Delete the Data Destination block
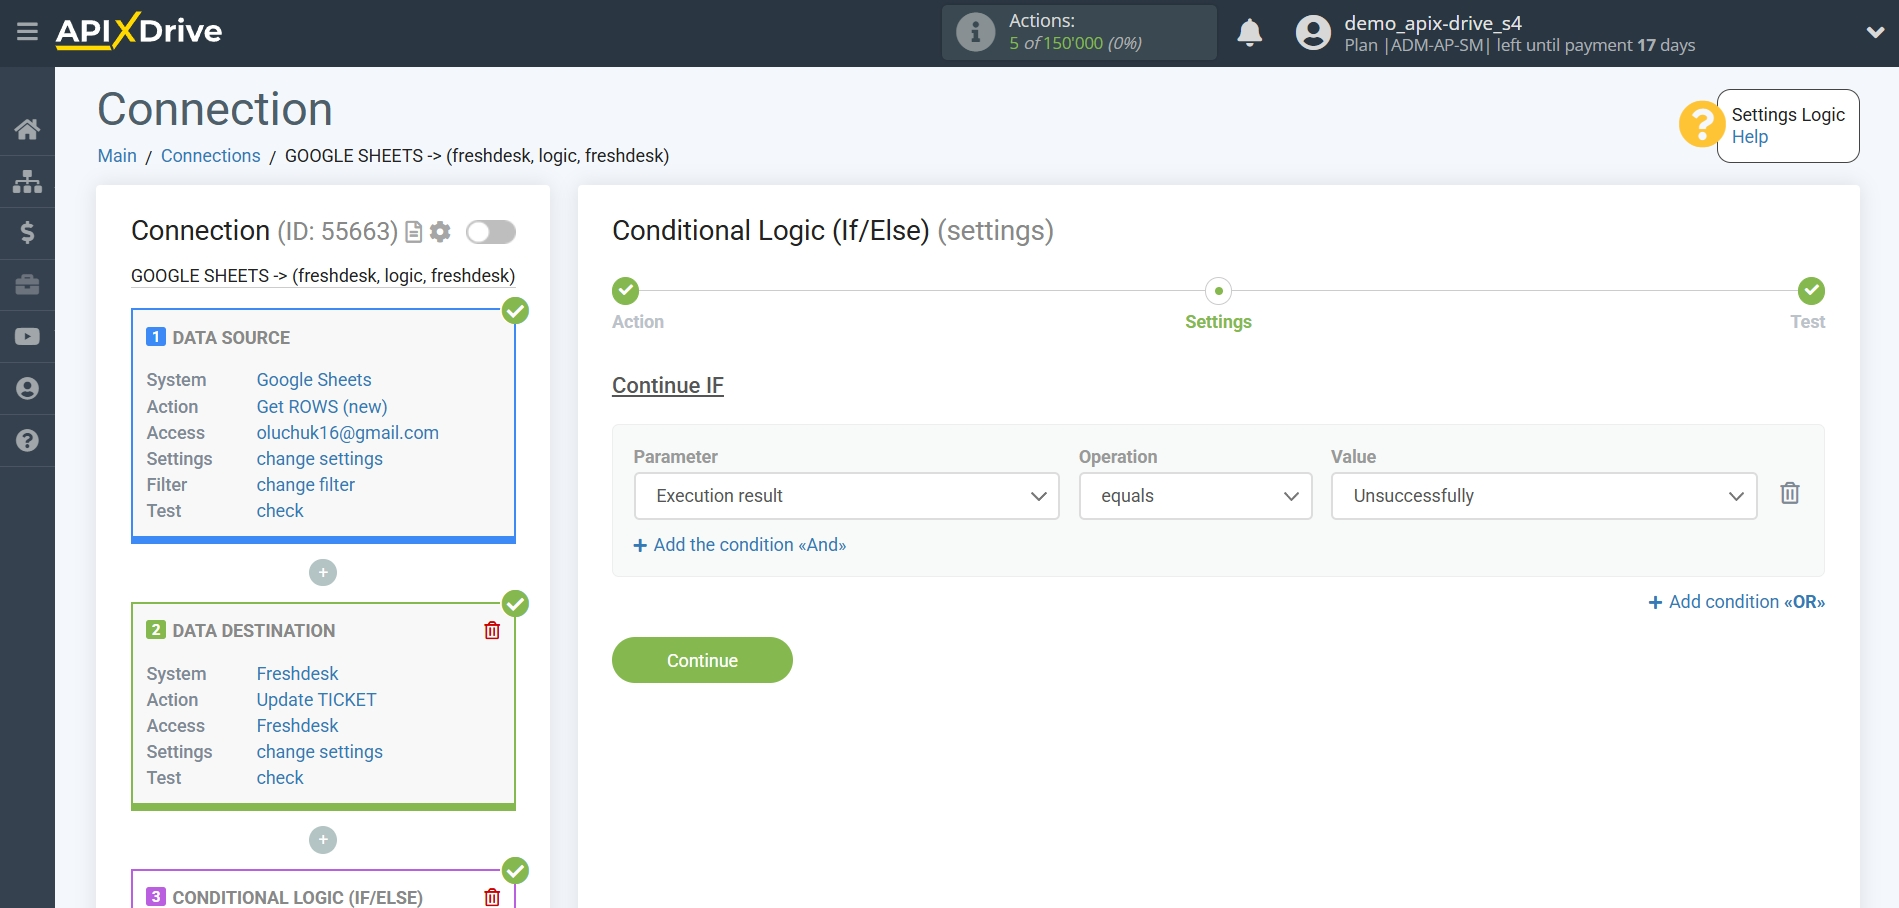 [492, 630]
